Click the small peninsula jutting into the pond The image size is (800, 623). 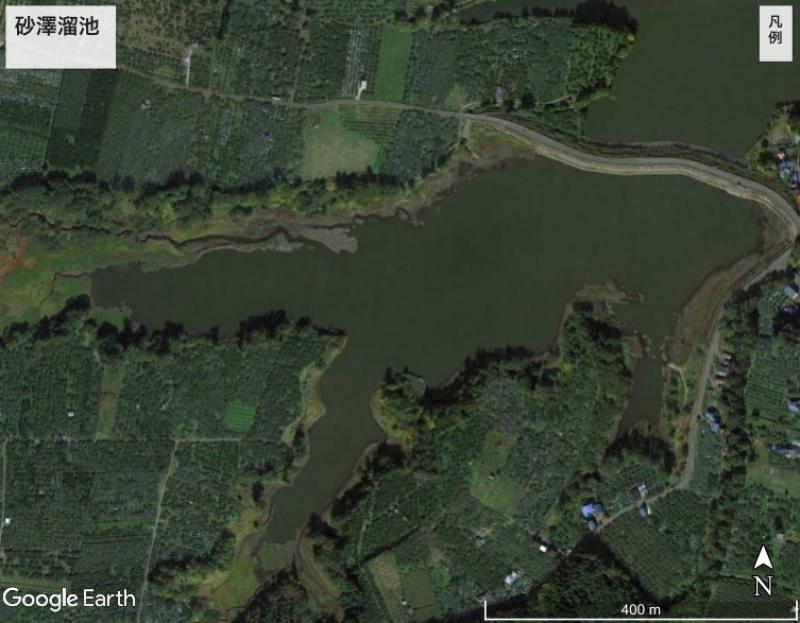(602, 296)
